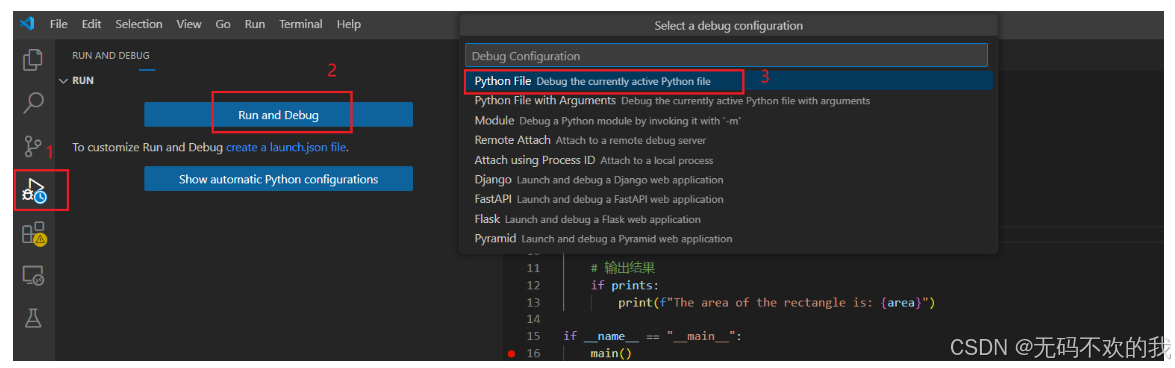Select Attach using Process ID option
Image resolution: width=1175 pixels, height=368 pixels.
[728, 160]
